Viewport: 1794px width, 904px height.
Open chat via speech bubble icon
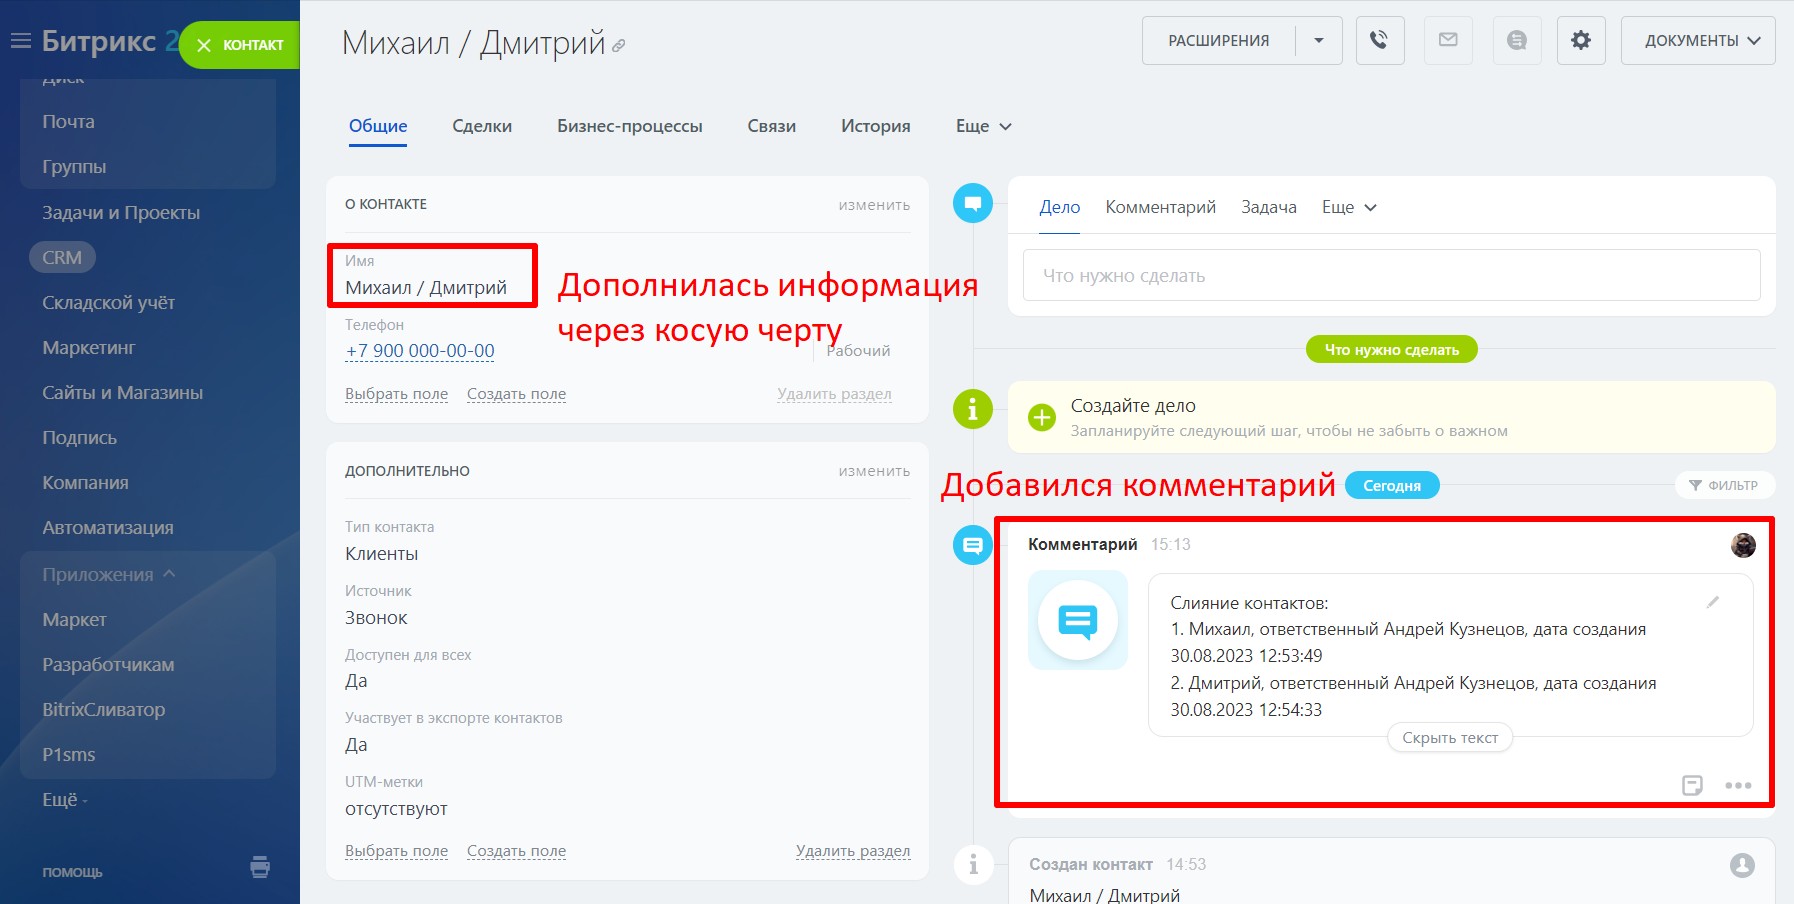tap(1516, 41)
